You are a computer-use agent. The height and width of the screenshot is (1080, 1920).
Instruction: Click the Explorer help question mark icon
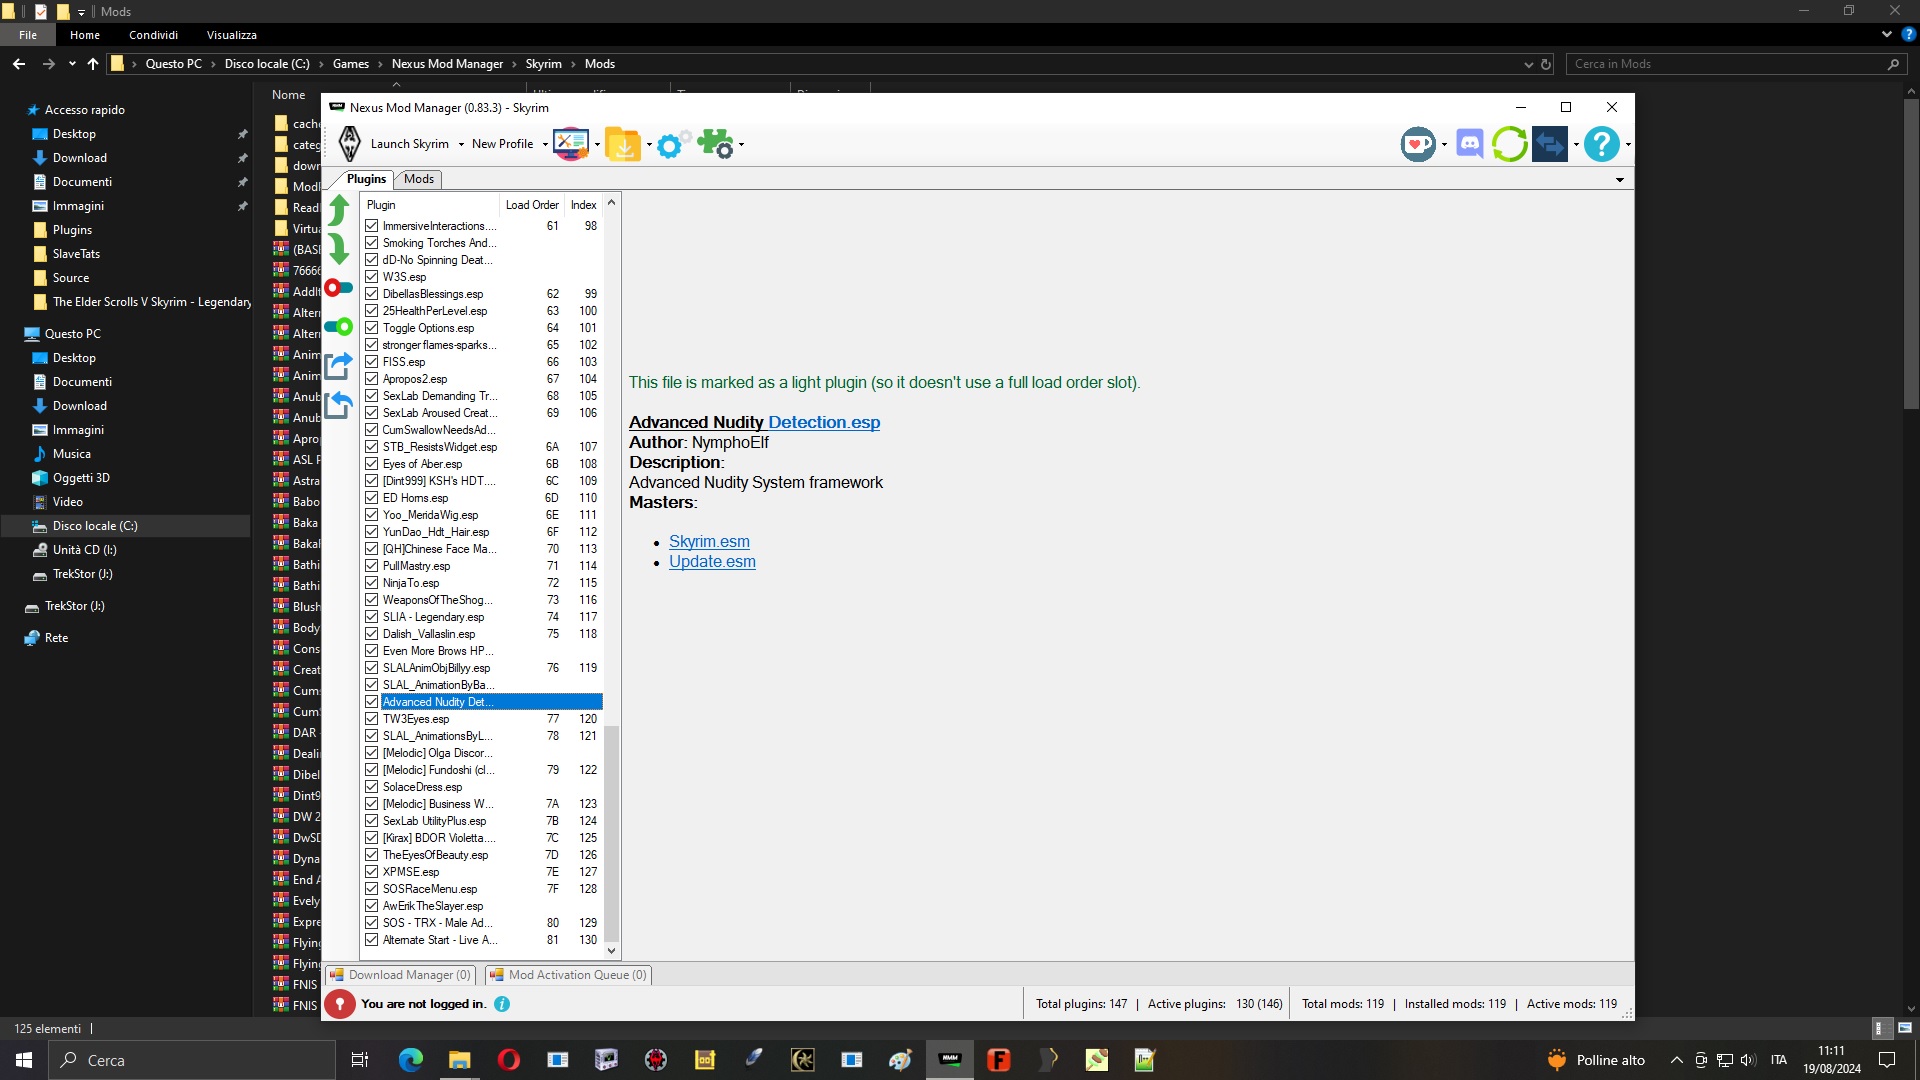(1908, 34)
